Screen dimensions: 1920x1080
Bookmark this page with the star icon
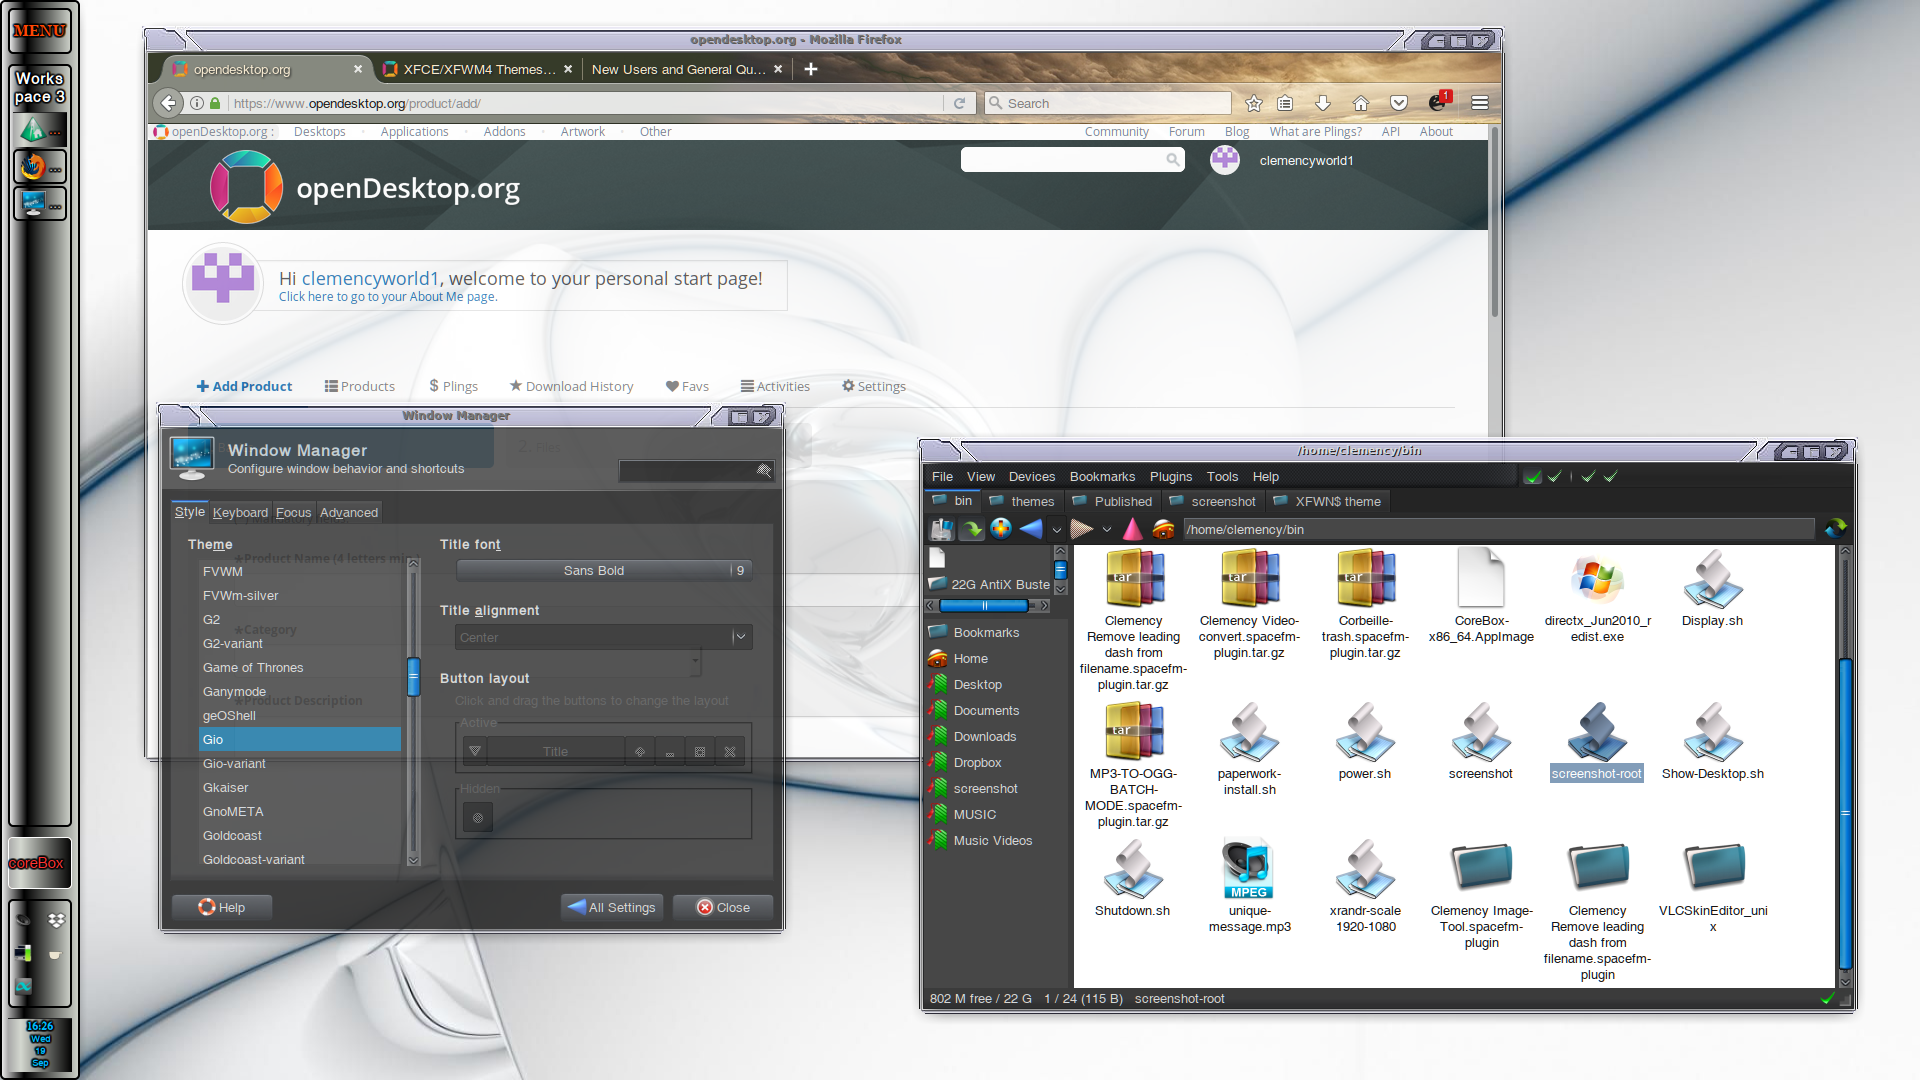pos(1253,103)
